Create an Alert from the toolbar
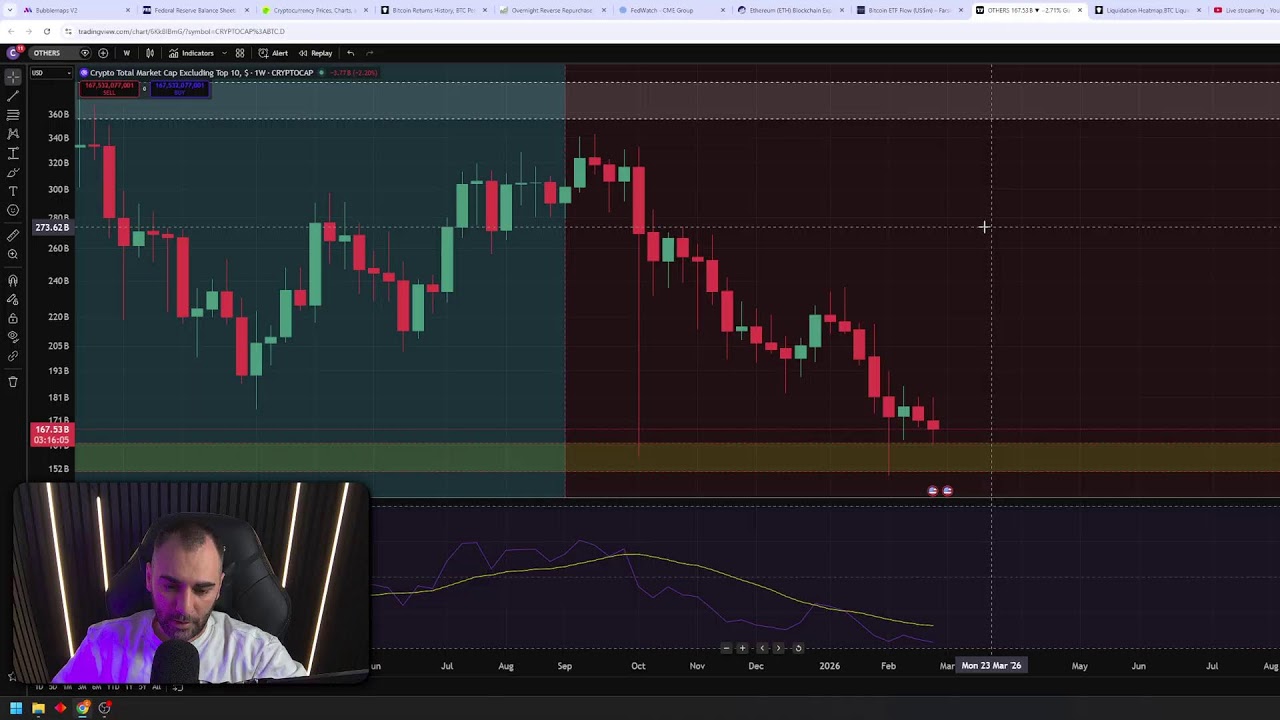The height and width of the screenshot is (720, 1280). [273, 53]
